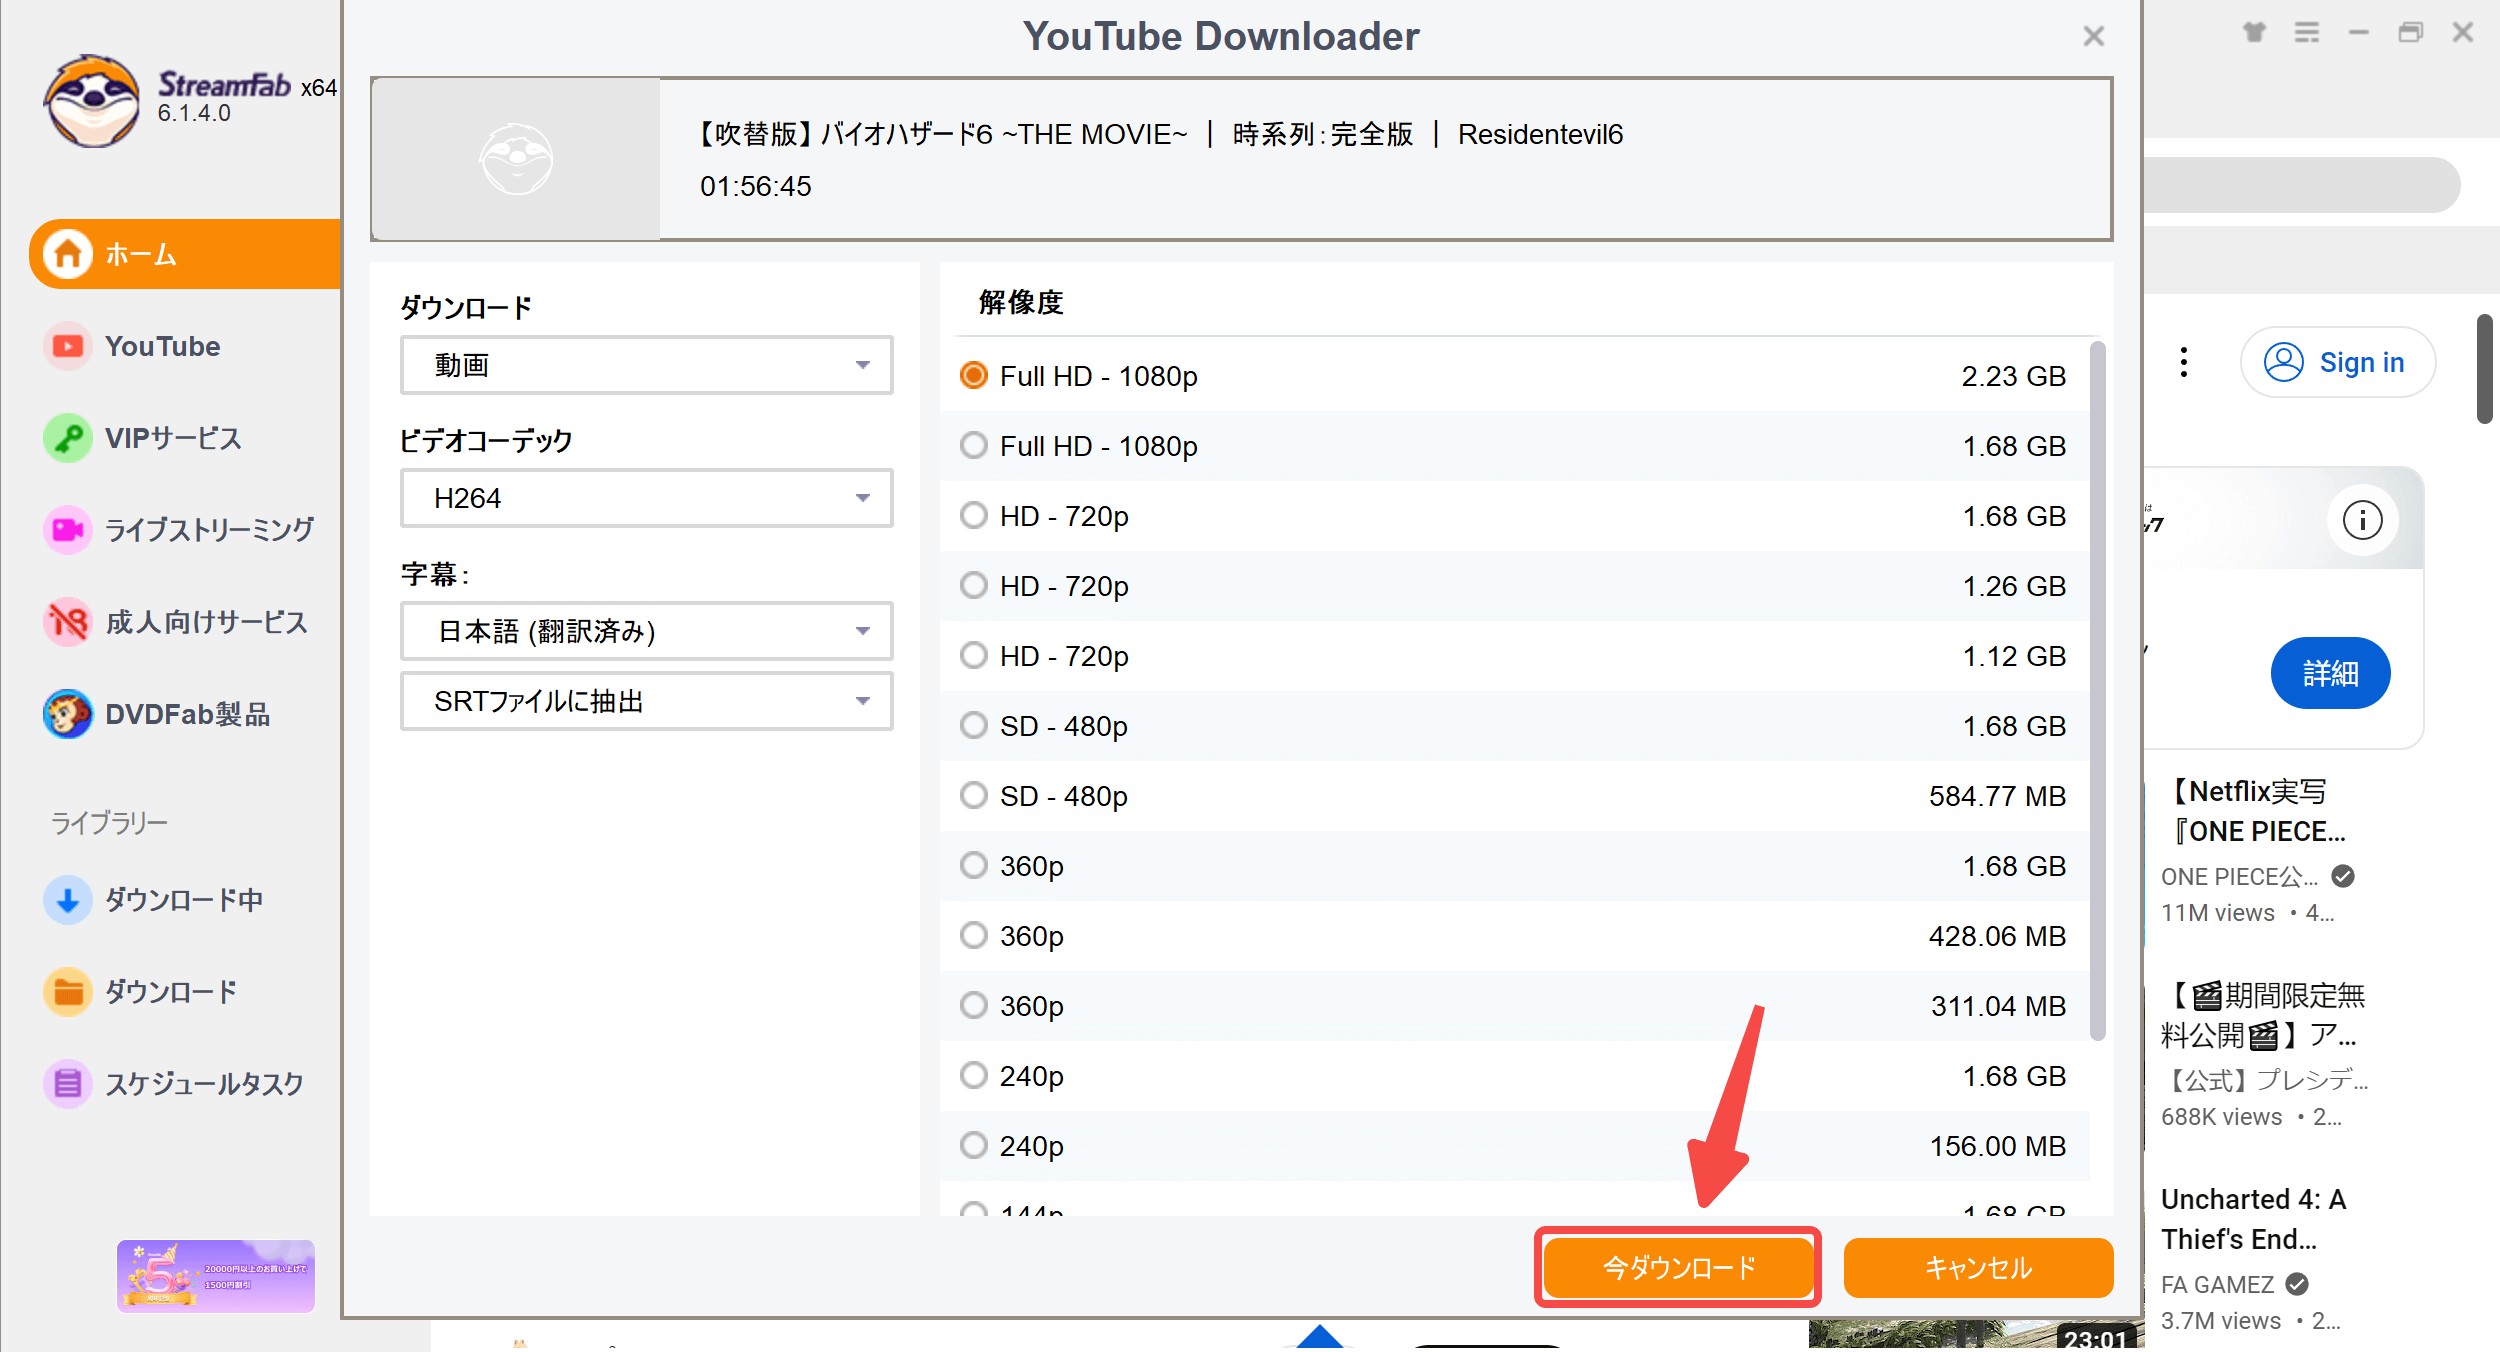Open the ビデオコーデック H264 dropdown
The image size is (2500, 1352).
coord(646,498)
